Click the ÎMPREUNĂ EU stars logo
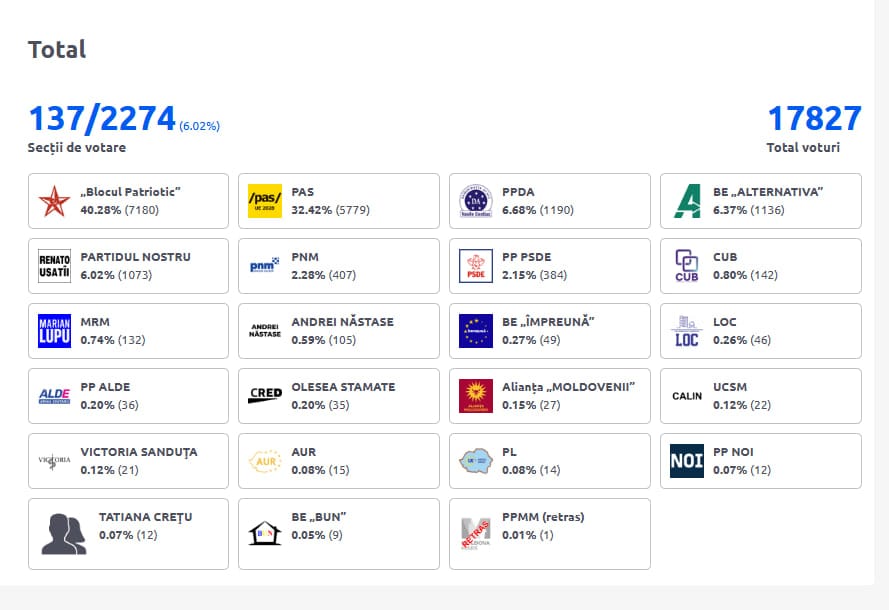This screenshot has height=610, width=889. [x=476, y=331]
